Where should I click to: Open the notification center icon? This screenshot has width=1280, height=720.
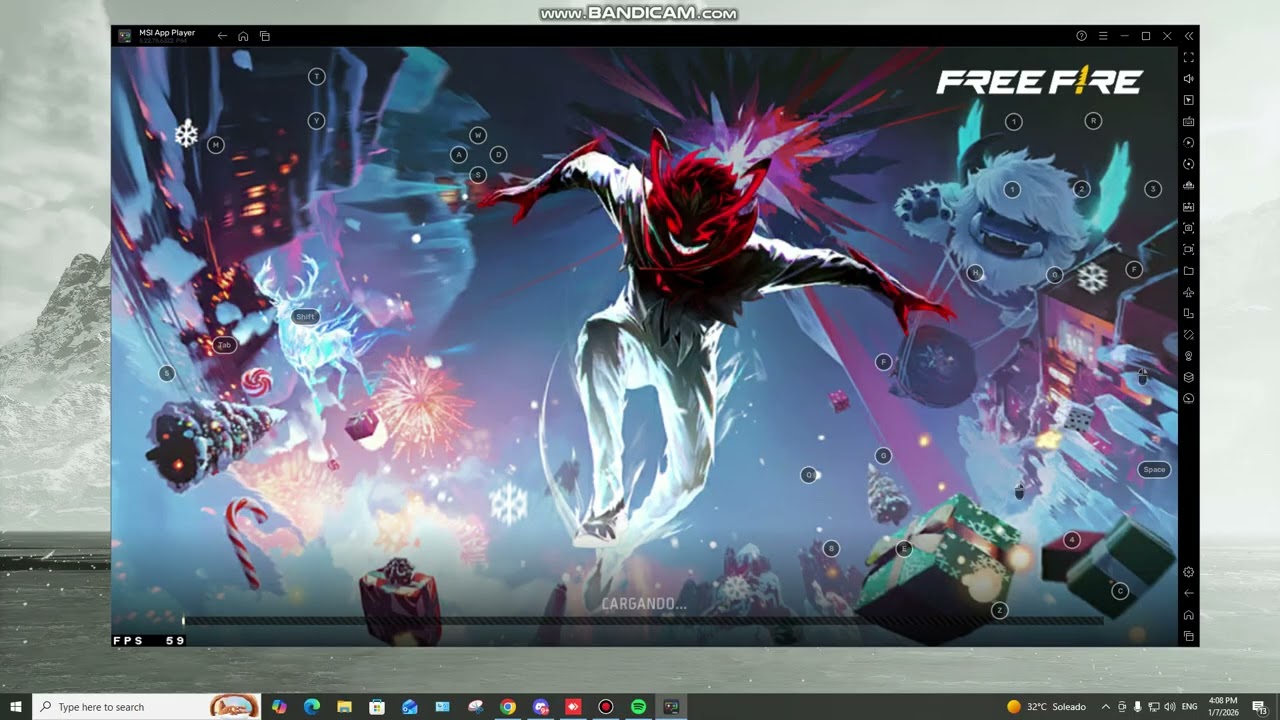click(1259, 707)
